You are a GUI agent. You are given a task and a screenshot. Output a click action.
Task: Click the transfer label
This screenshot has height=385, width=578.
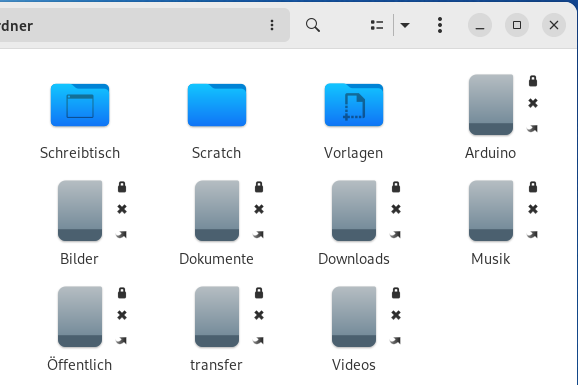[216, 365]
